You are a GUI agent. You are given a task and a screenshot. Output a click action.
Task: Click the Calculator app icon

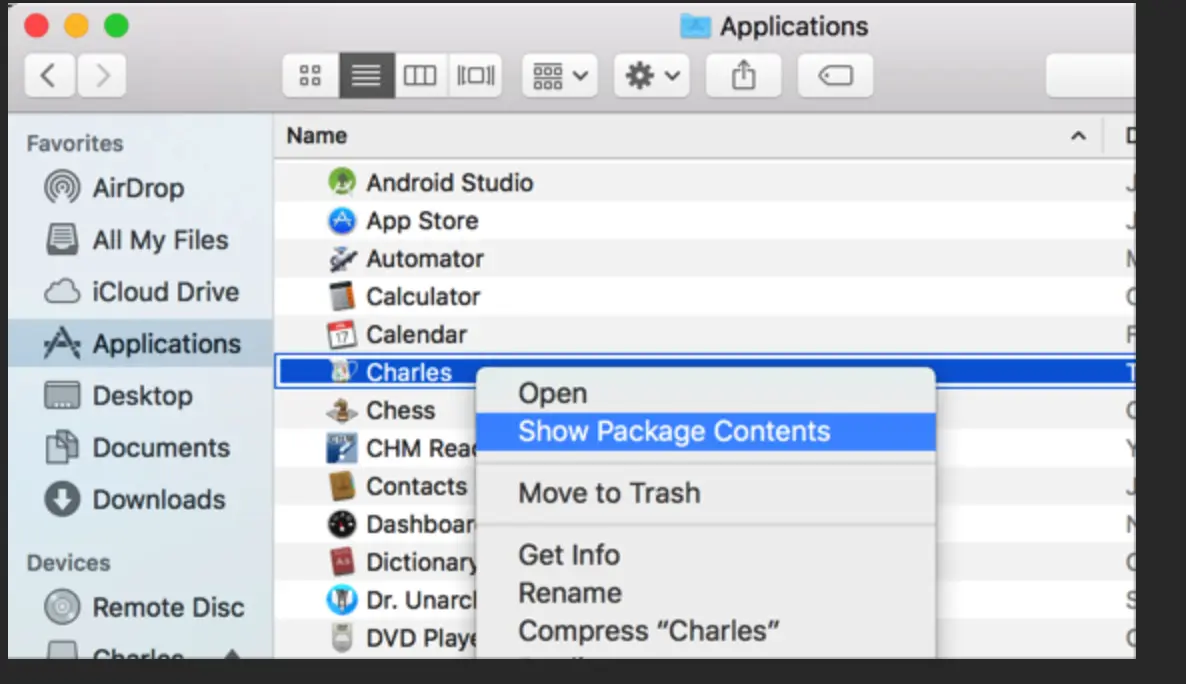342,297
